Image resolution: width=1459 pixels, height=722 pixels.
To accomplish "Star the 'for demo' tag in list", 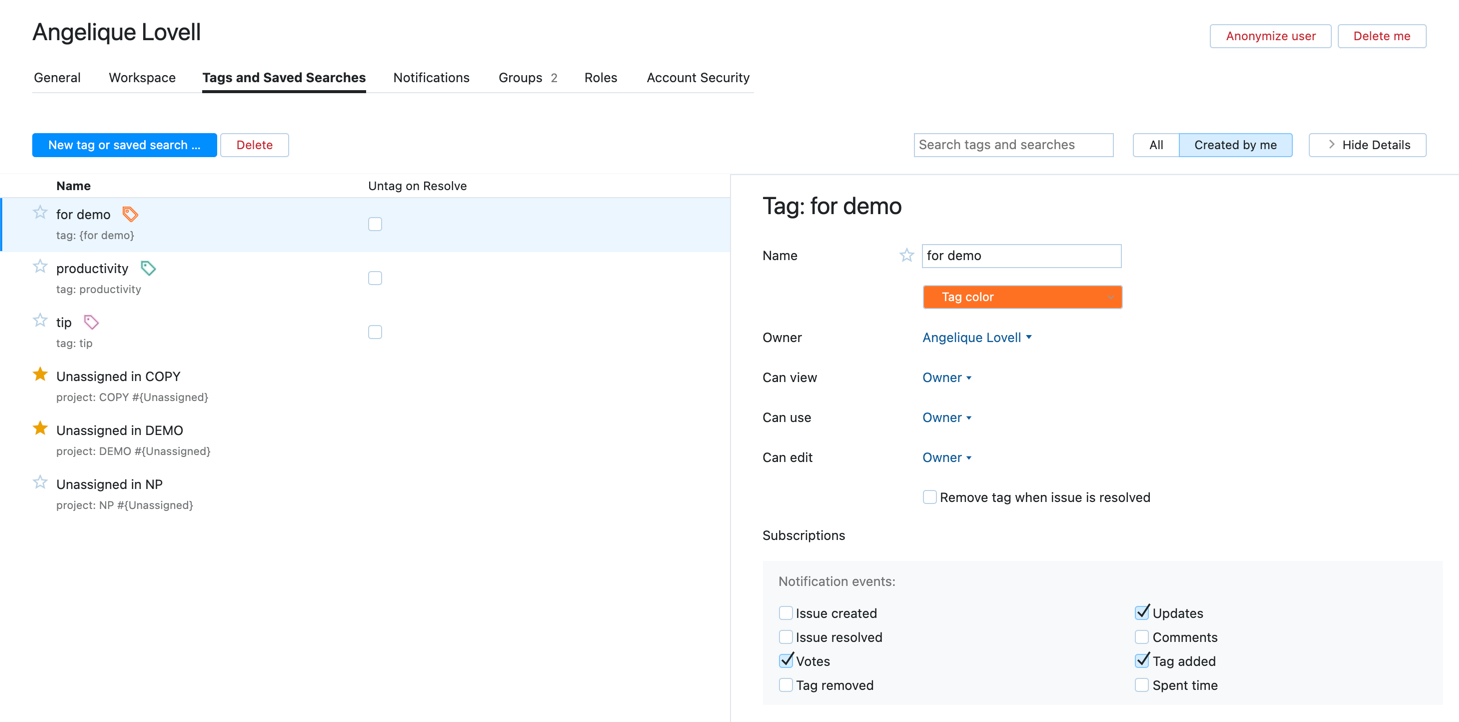I will (40, 213).
